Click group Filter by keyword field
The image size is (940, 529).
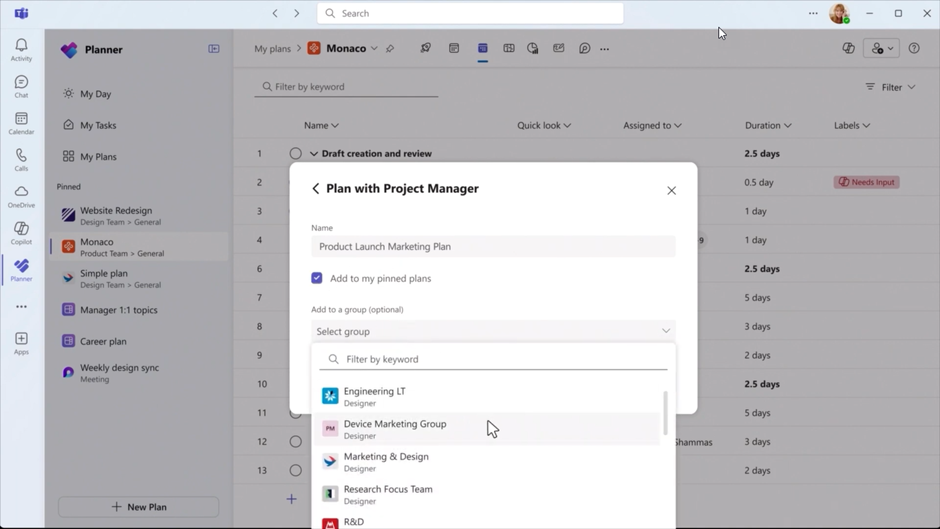(x=493, y=359)
